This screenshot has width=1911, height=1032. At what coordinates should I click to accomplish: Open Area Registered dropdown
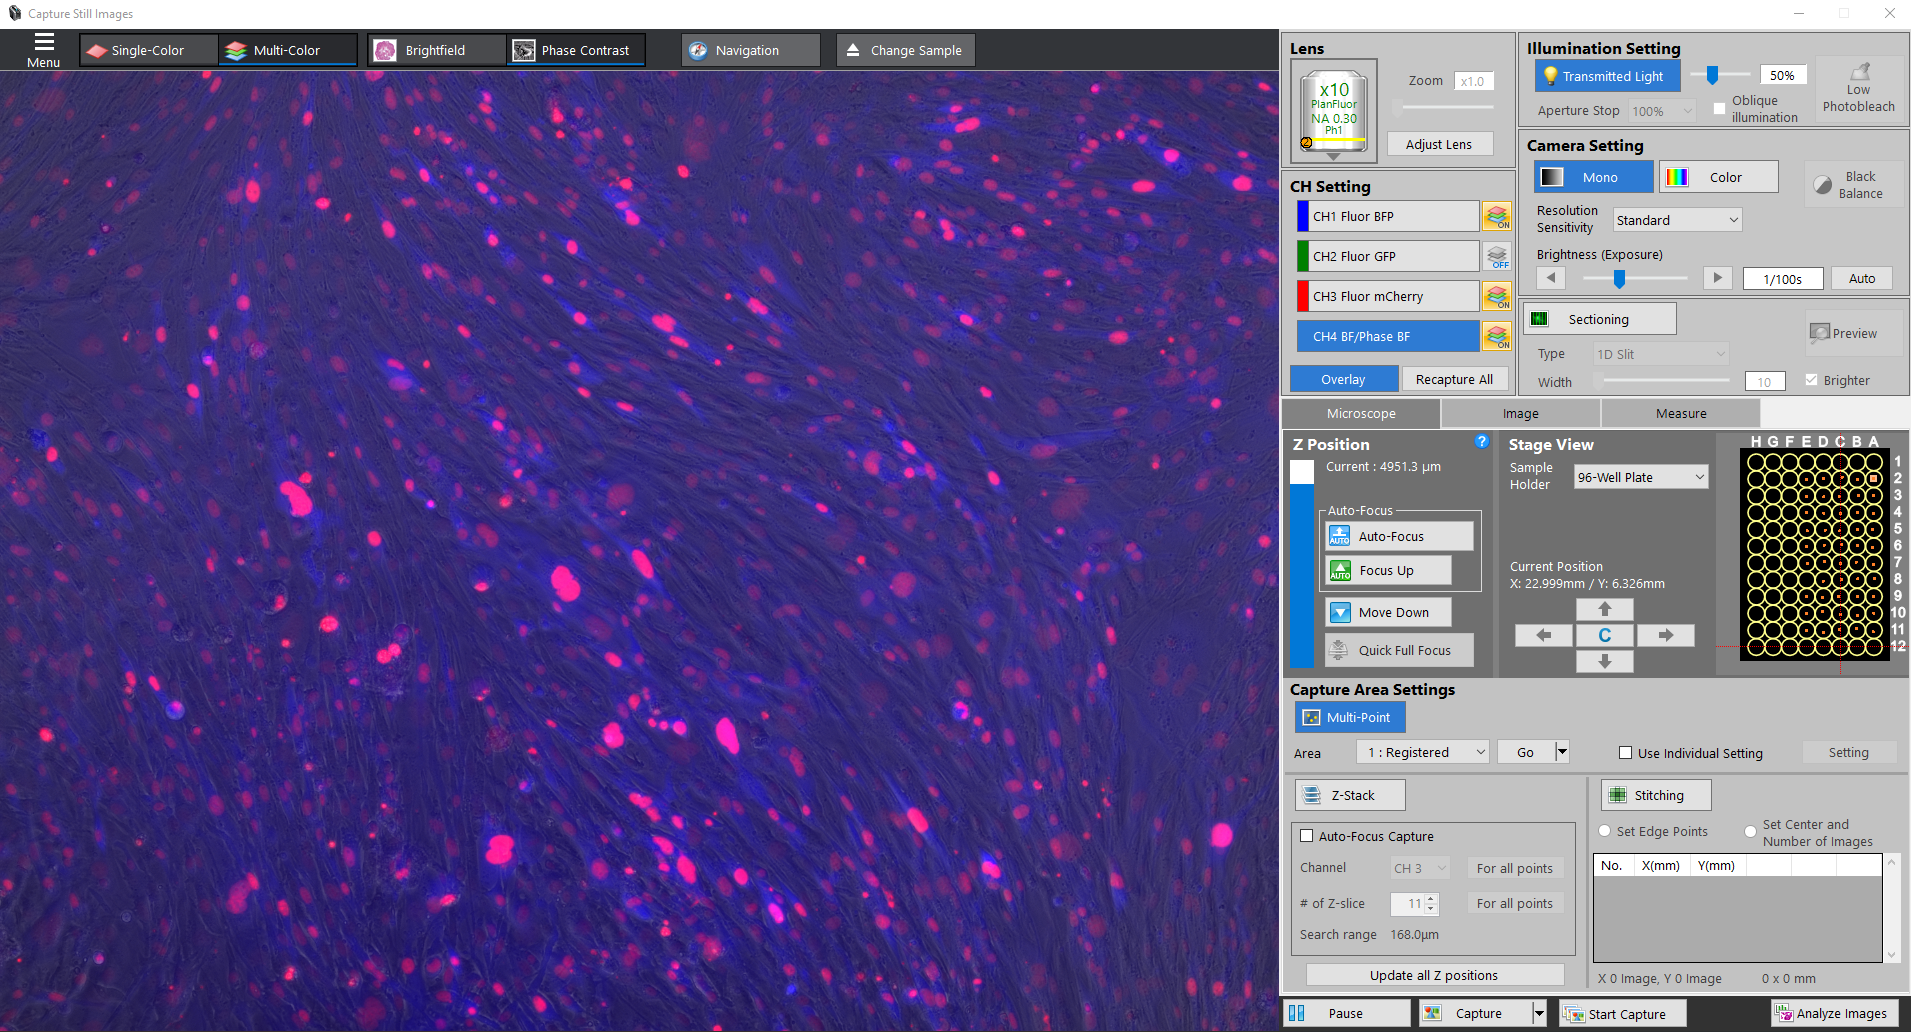click(1423, 752)
